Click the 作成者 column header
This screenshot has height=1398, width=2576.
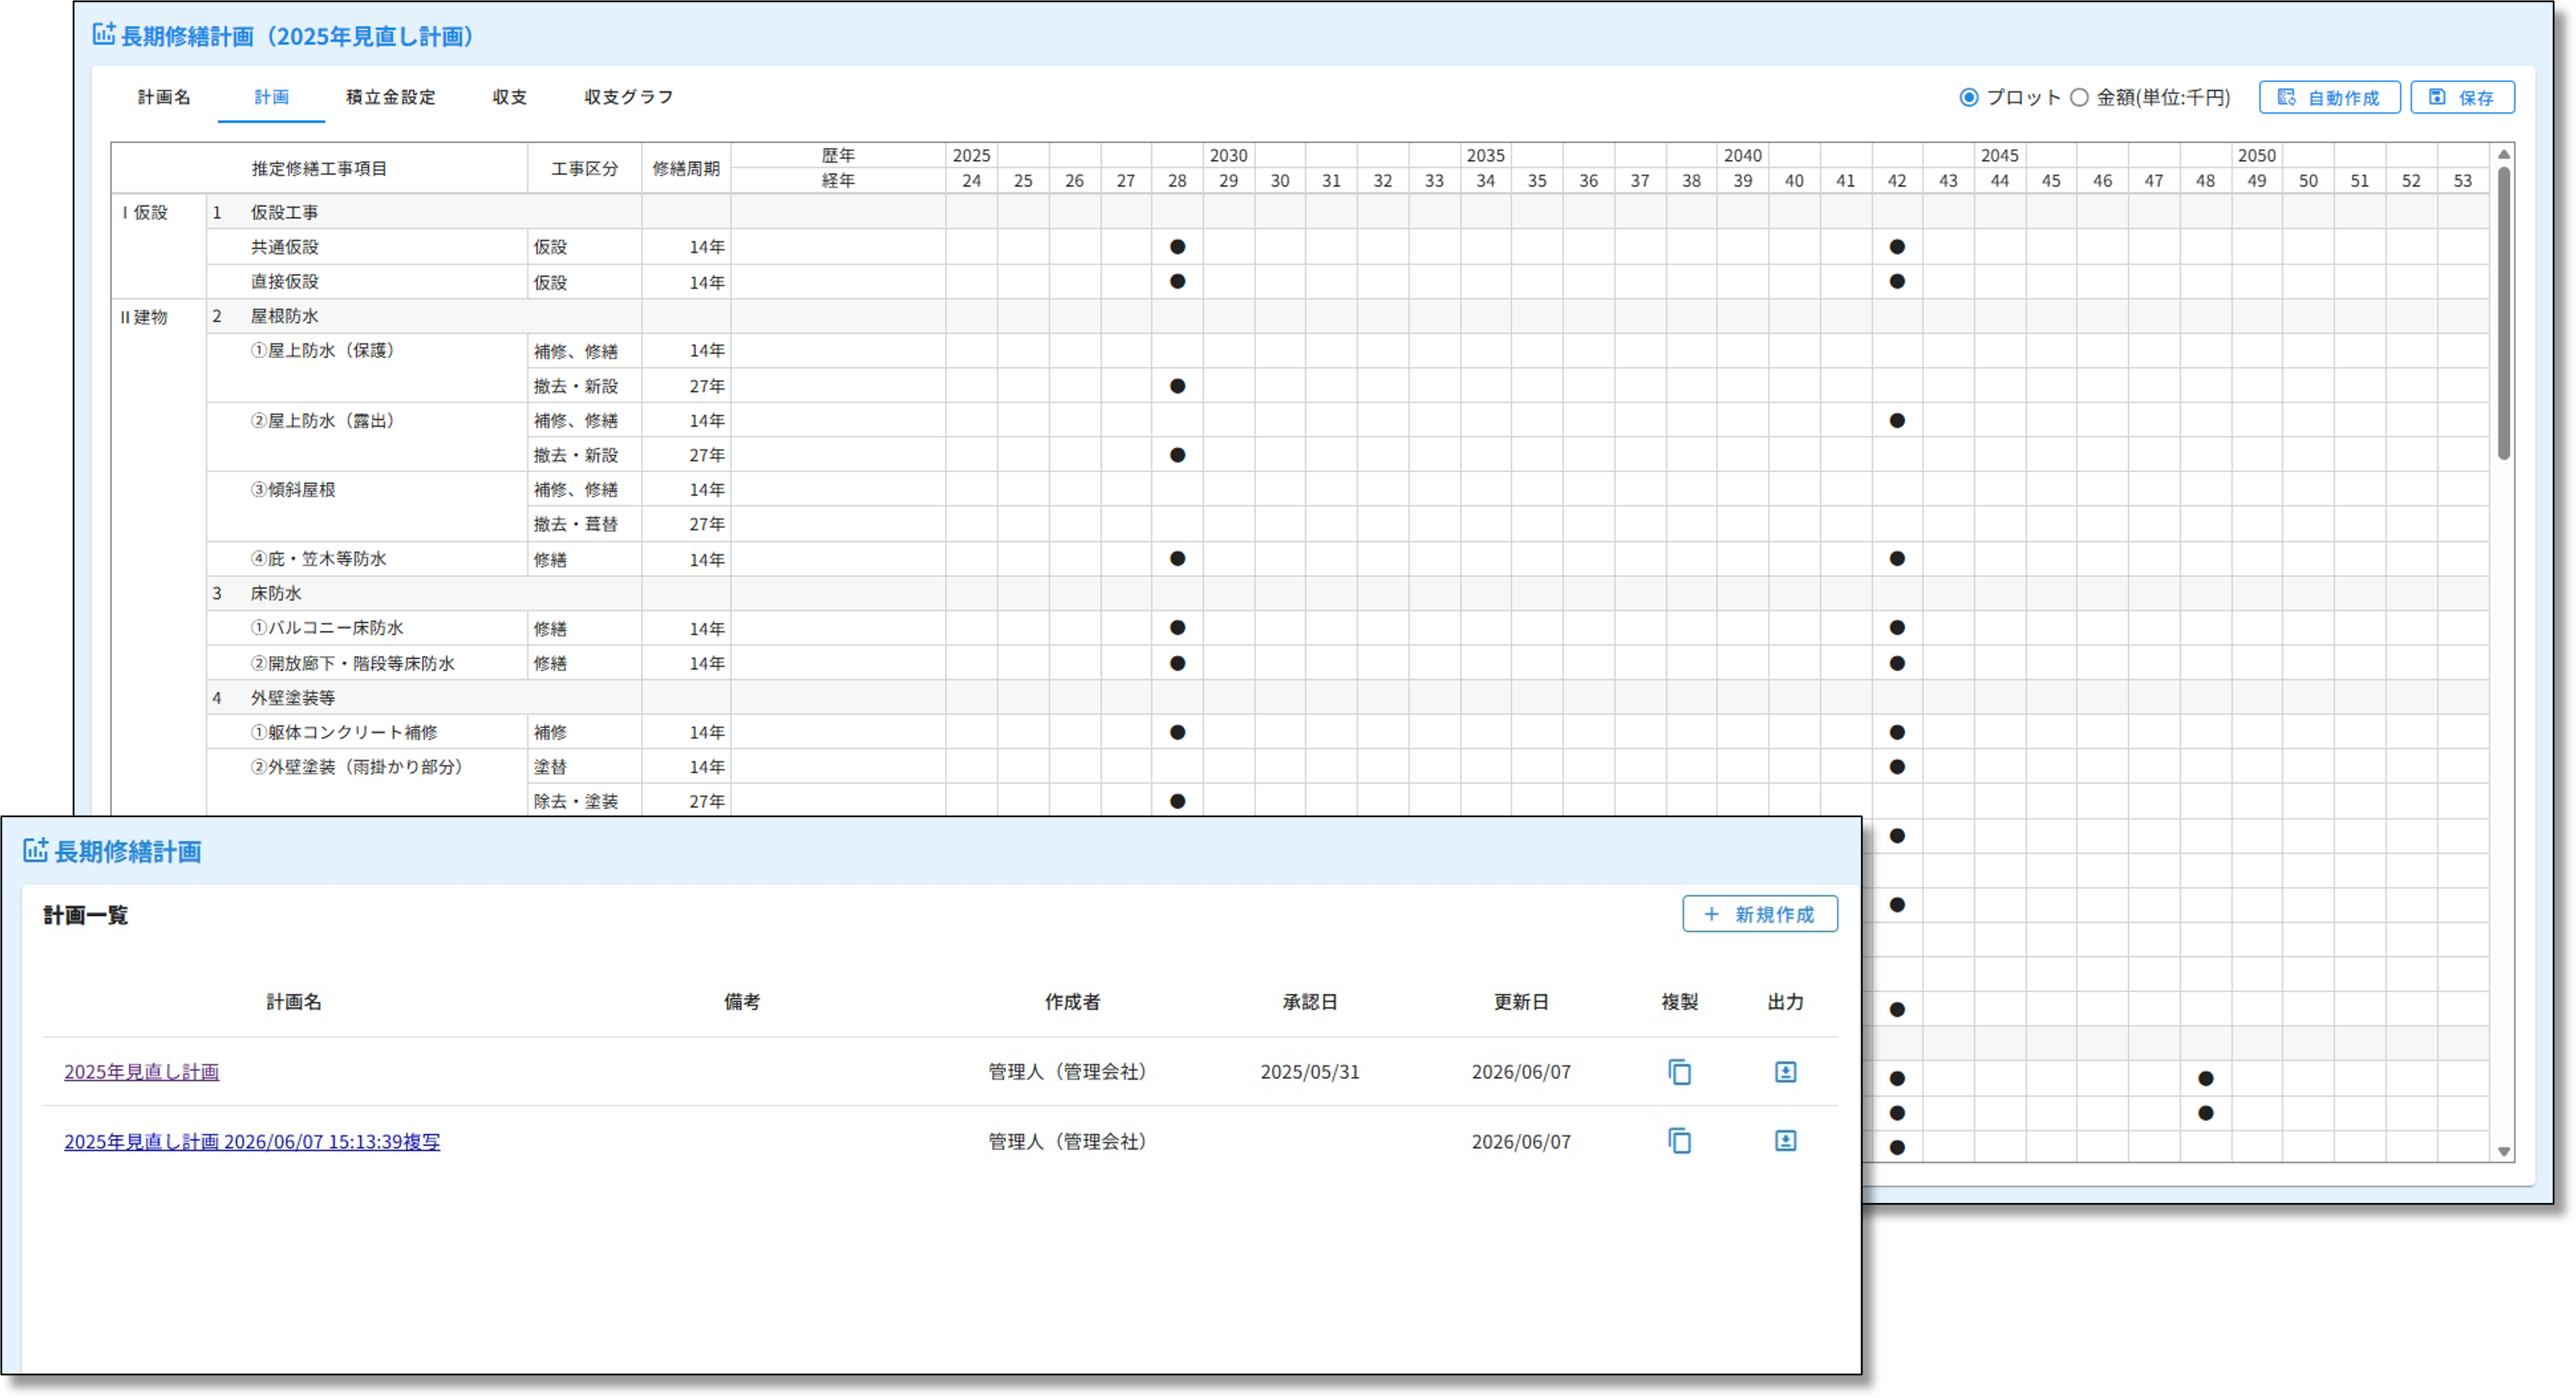[1072, 1002]
